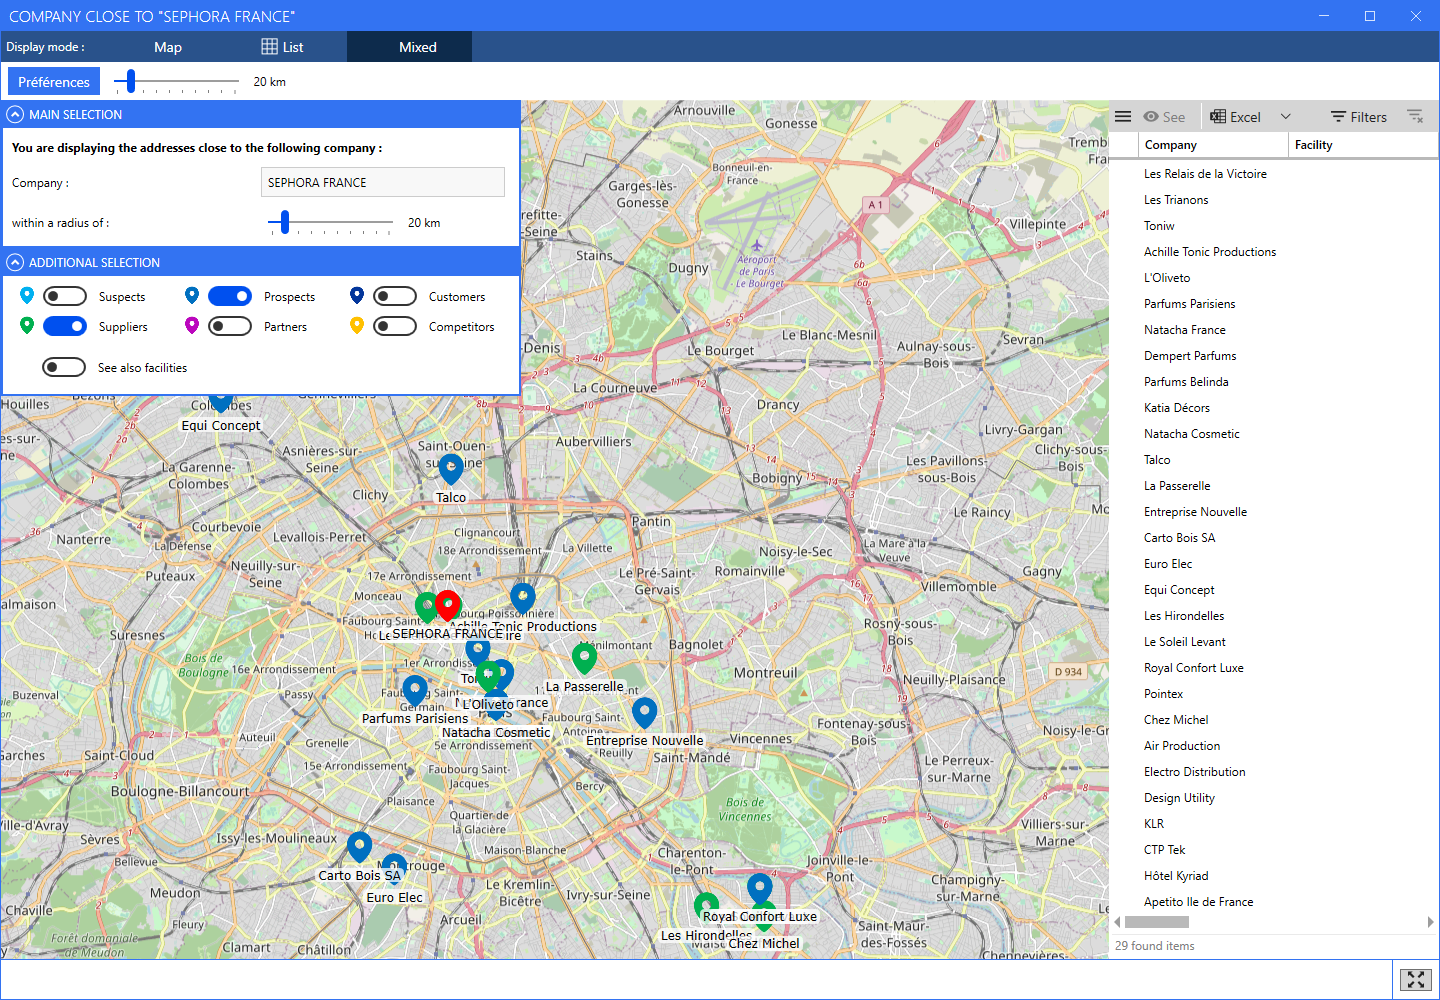The width and height of the screenshot is (1440, 1000).
Task: Enable the Suspects toggle
Action: [64, 296]
